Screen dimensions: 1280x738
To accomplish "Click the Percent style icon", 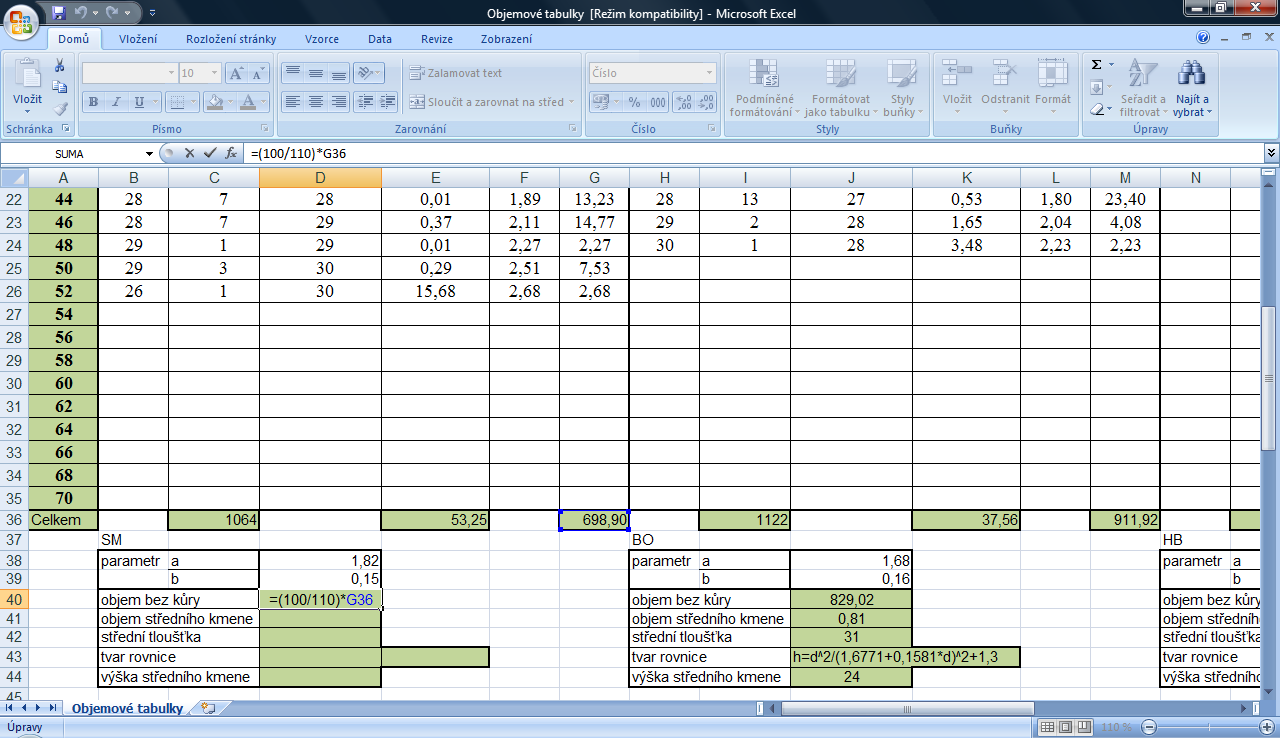I will [633, 102].
